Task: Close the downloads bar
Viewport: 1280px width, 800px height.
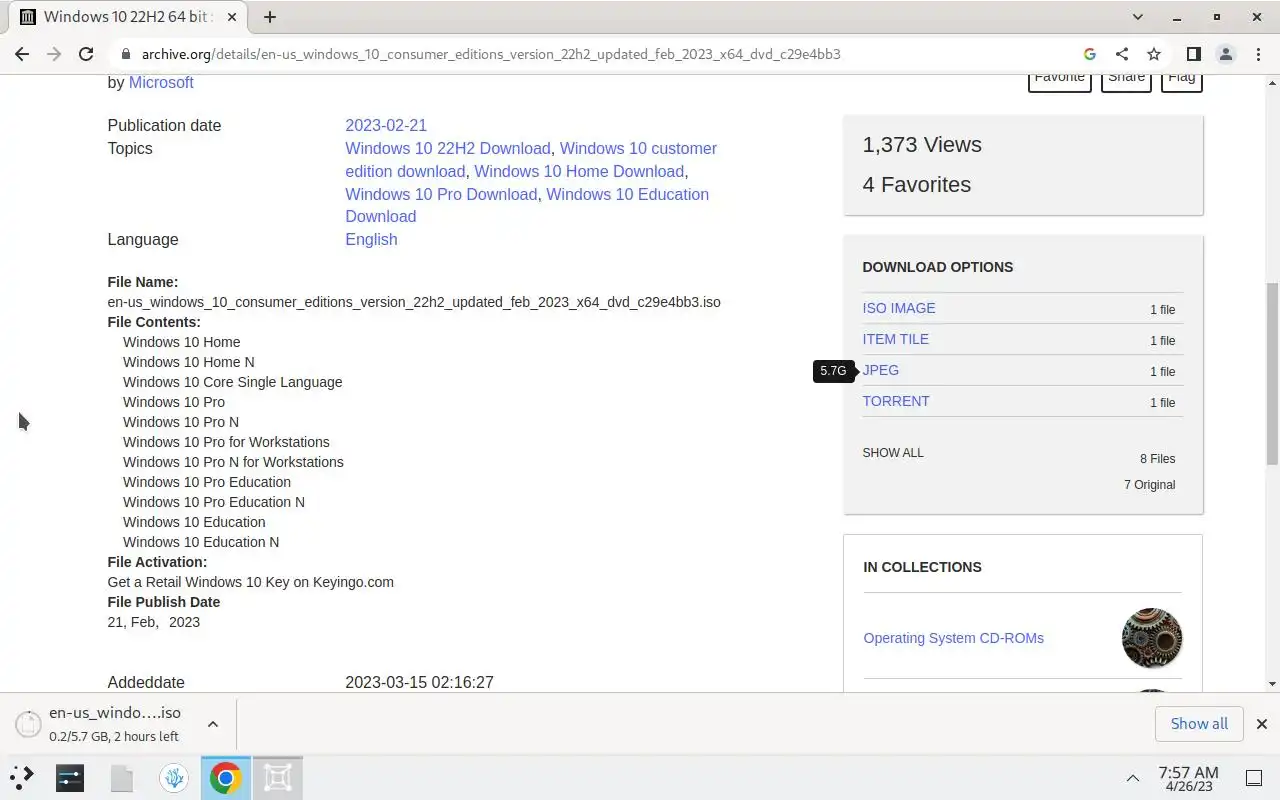Action: tap(1261, 724)
